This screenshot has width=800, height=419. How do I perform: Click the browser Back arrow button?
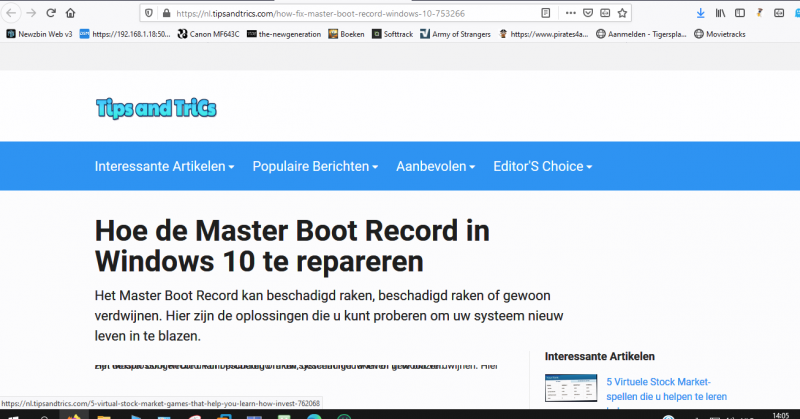(11, 13)
